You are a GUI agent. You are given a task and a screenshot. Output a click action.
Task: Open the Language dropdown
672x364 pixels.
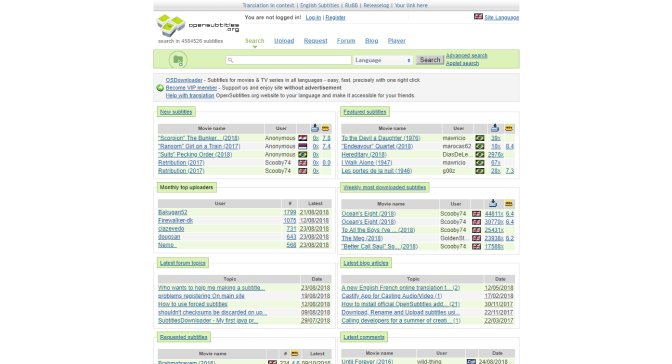coord(383,60)
